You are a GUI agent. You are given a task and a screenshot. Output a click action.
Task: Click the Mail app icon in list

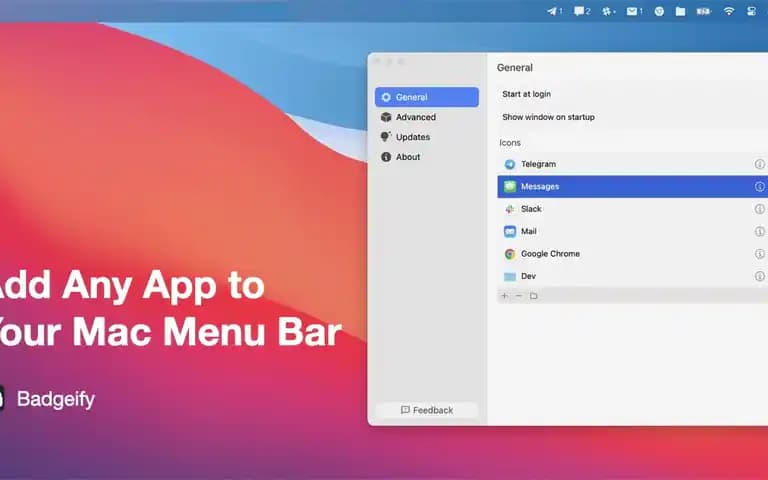pos(510,231)
